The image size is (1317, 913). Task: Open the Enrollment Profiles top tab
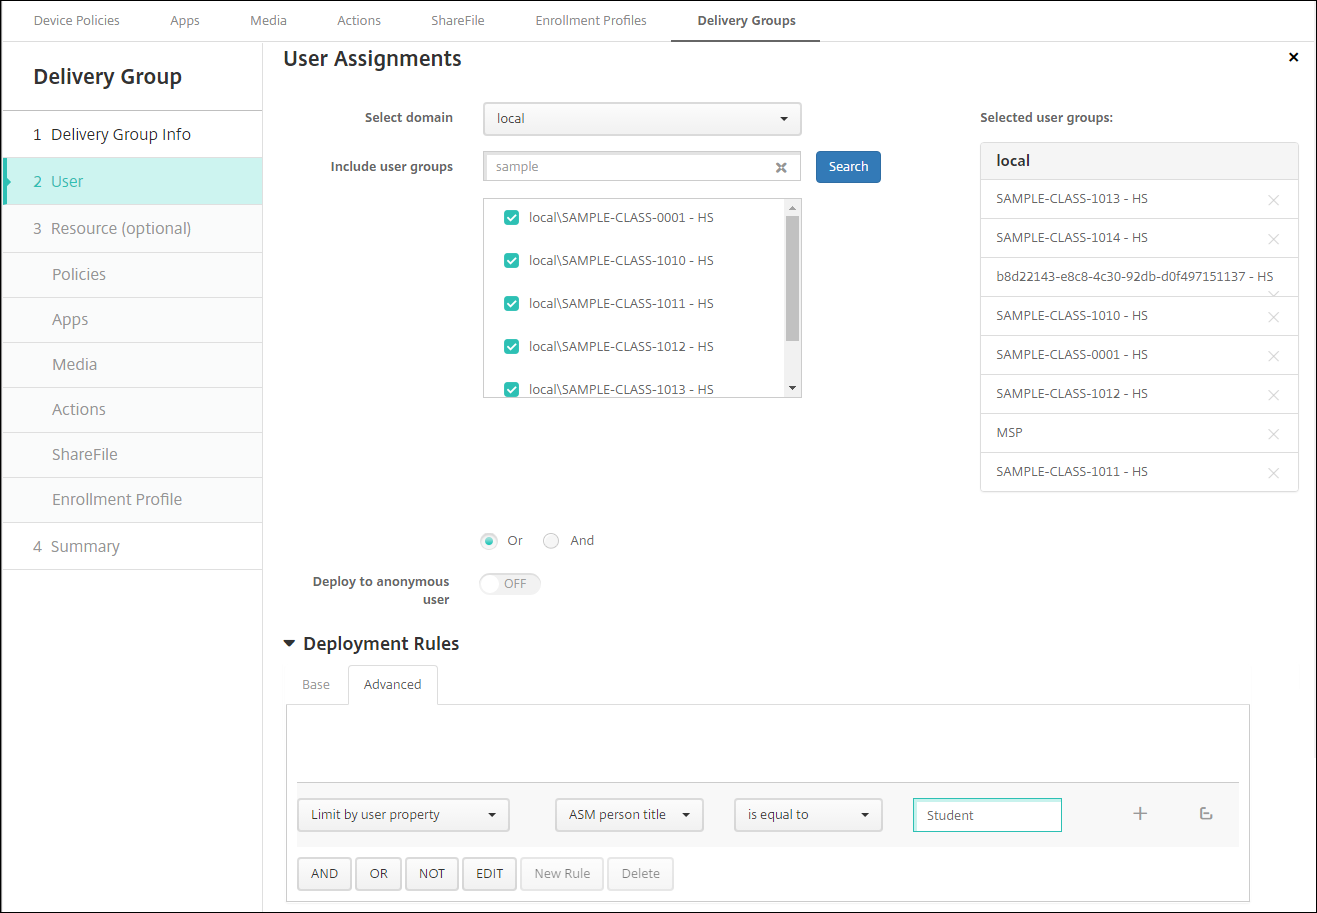click(x=590, y=21)
